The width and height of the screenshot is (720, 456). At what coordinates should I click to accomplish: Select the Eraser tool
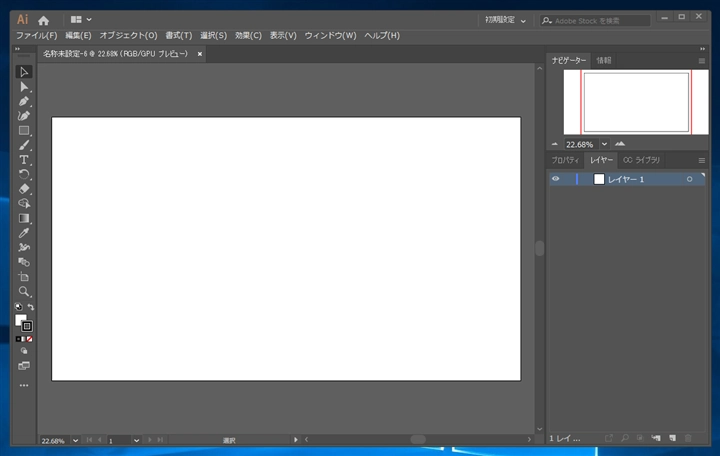24,189
